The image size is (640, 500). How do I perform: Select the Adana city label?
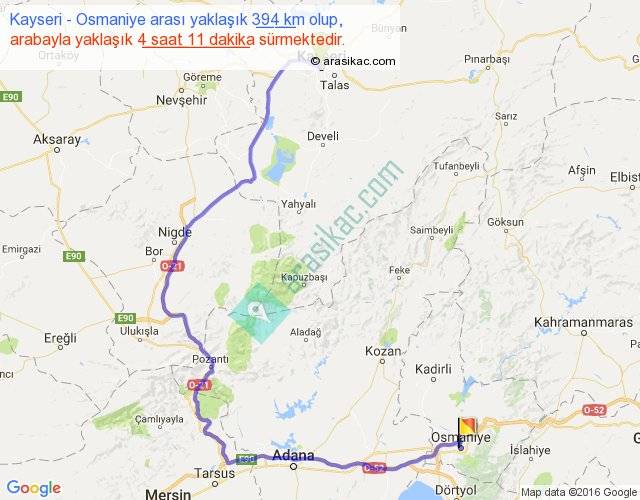click(x=293, y=455)
